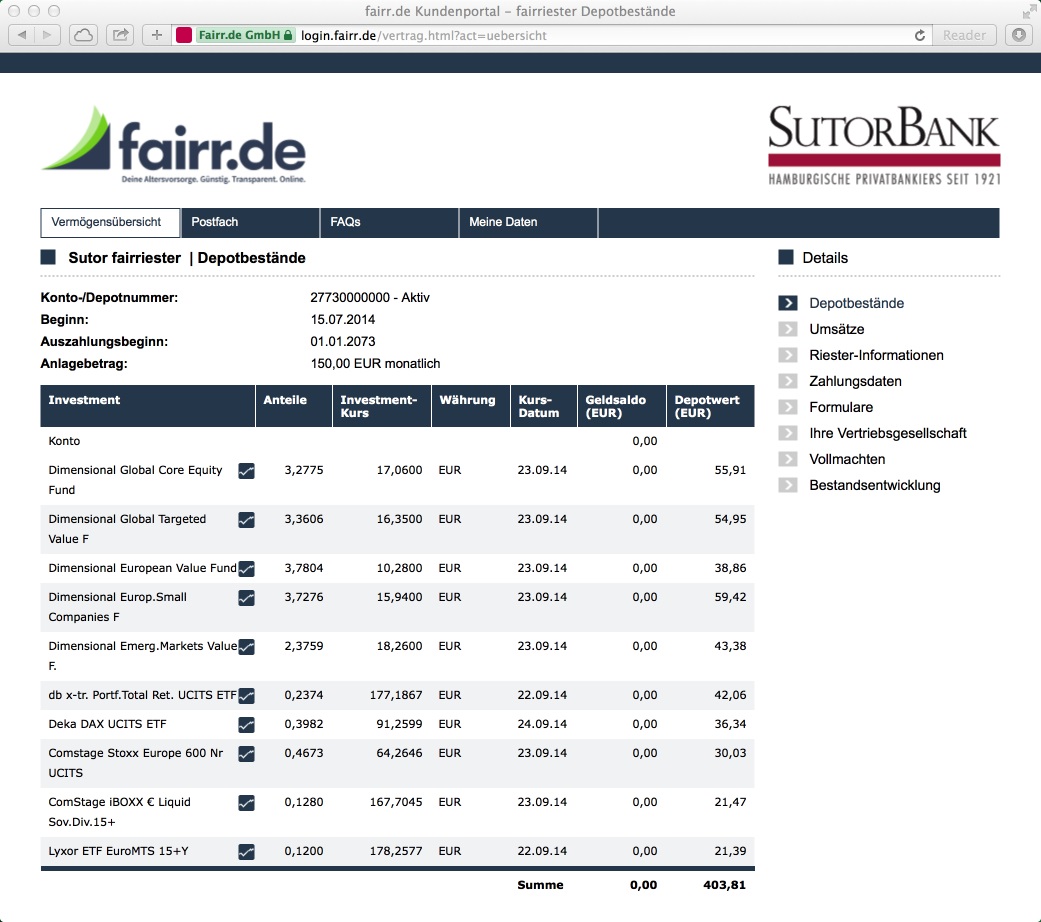Click the Anlagebetrag value 150,00 EUR monatlich

(x=375, y=364)
